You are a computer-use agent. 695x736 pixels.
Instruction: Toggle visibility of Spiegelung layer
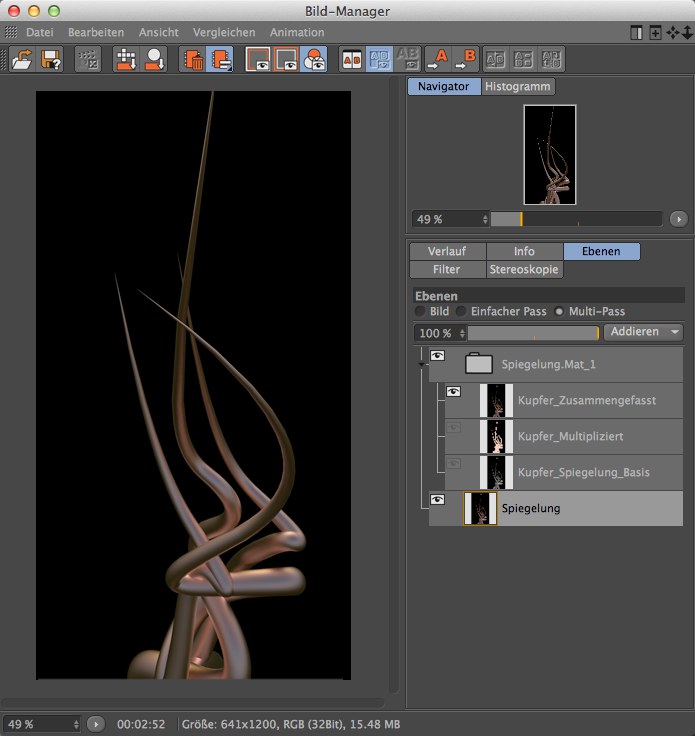tap(437, 499)
